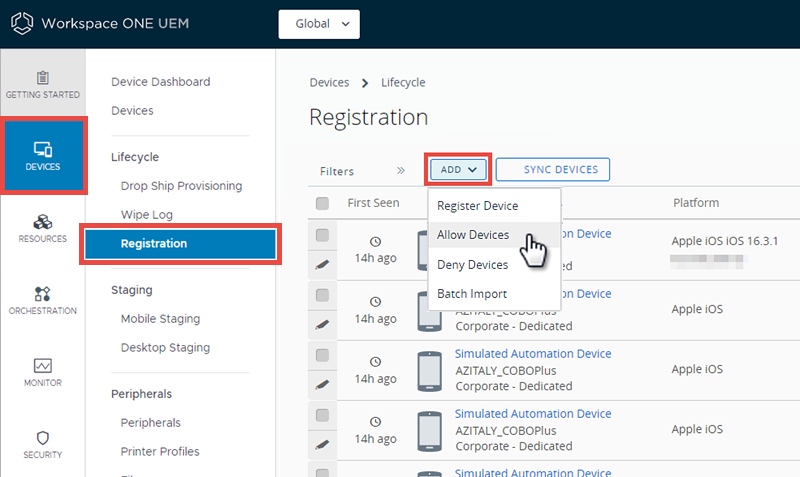Viewport: 800px width, 477px height.
Task: Open Wipe Log under Lifecycle
Action: [x=146, y=215]
